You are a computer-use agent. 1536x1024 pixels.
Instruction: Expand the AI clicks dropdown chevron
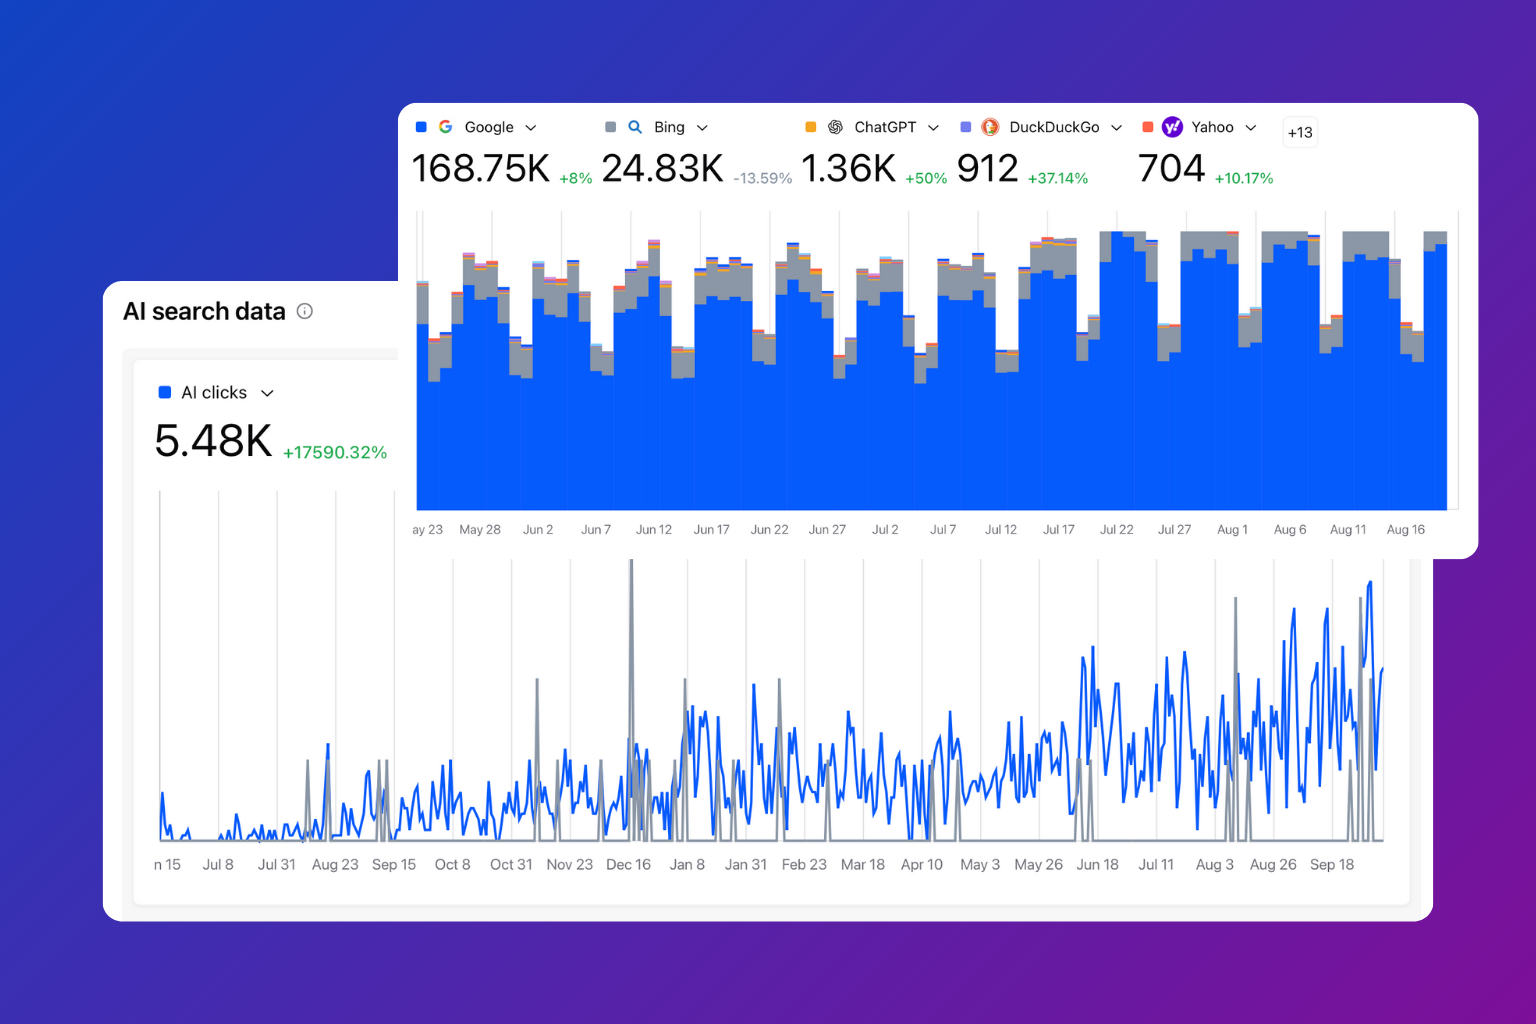coord(267,393)
